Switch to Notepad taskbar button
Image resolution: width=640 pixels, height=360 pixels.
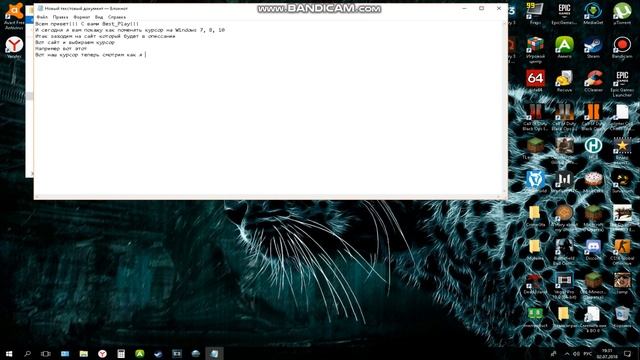point(215,353)
